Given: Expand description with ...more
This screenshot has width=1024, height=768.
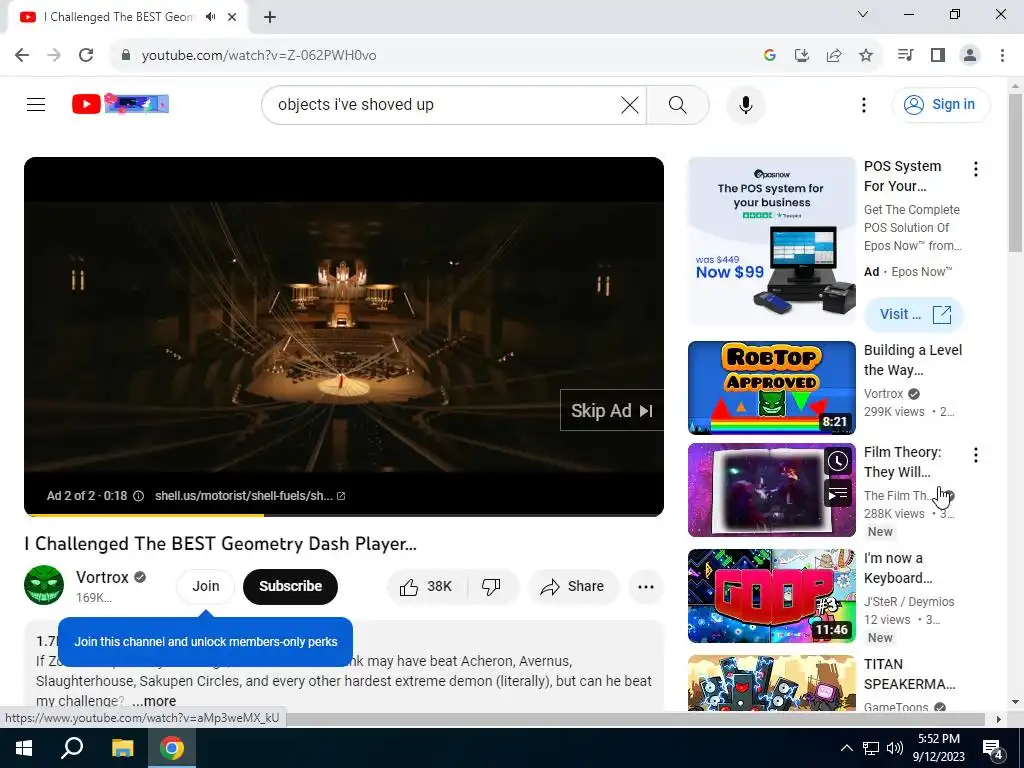Looking at the screenshot, I should (x=154, y=701).
